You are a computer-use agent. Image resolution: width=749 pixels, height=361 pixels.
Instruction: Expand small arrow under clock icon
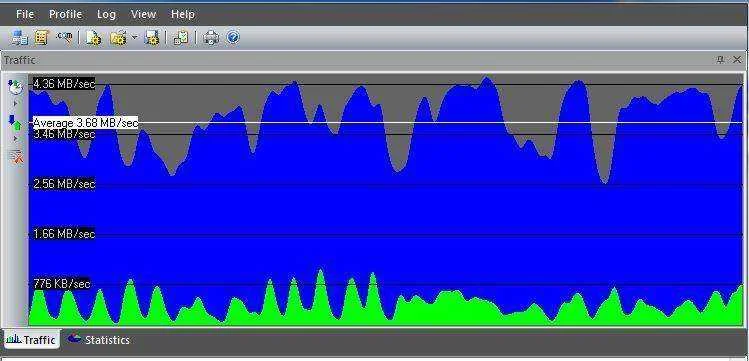[15, 103]
